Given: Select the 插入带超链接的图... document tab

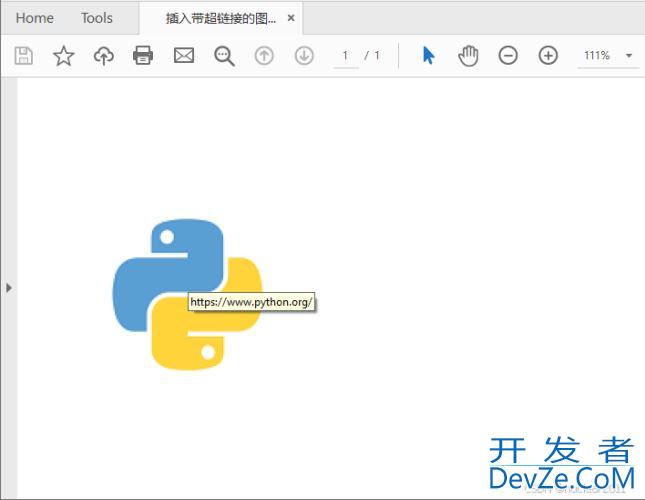Looking at the screenshot, I should 221,19.
